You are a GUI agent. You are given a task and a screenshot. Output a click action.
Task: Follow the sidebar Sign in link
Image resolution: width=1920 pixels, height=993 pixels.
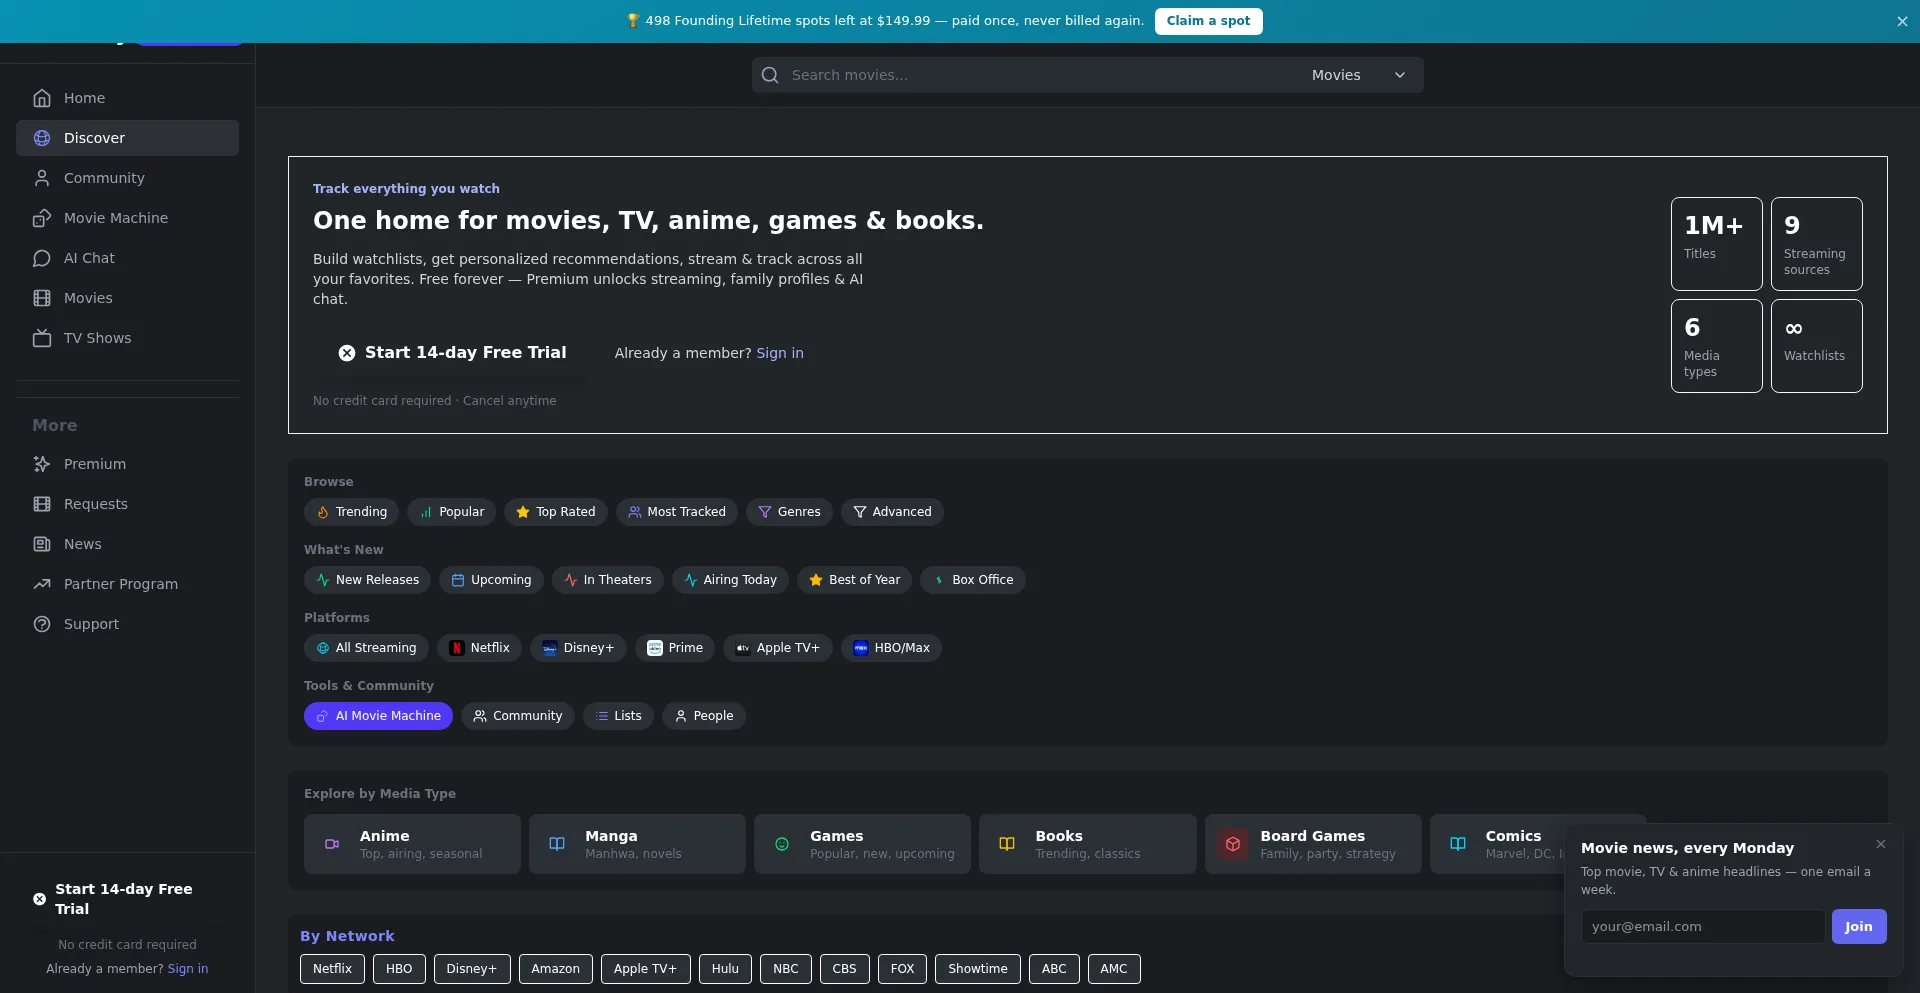[188, 969]
